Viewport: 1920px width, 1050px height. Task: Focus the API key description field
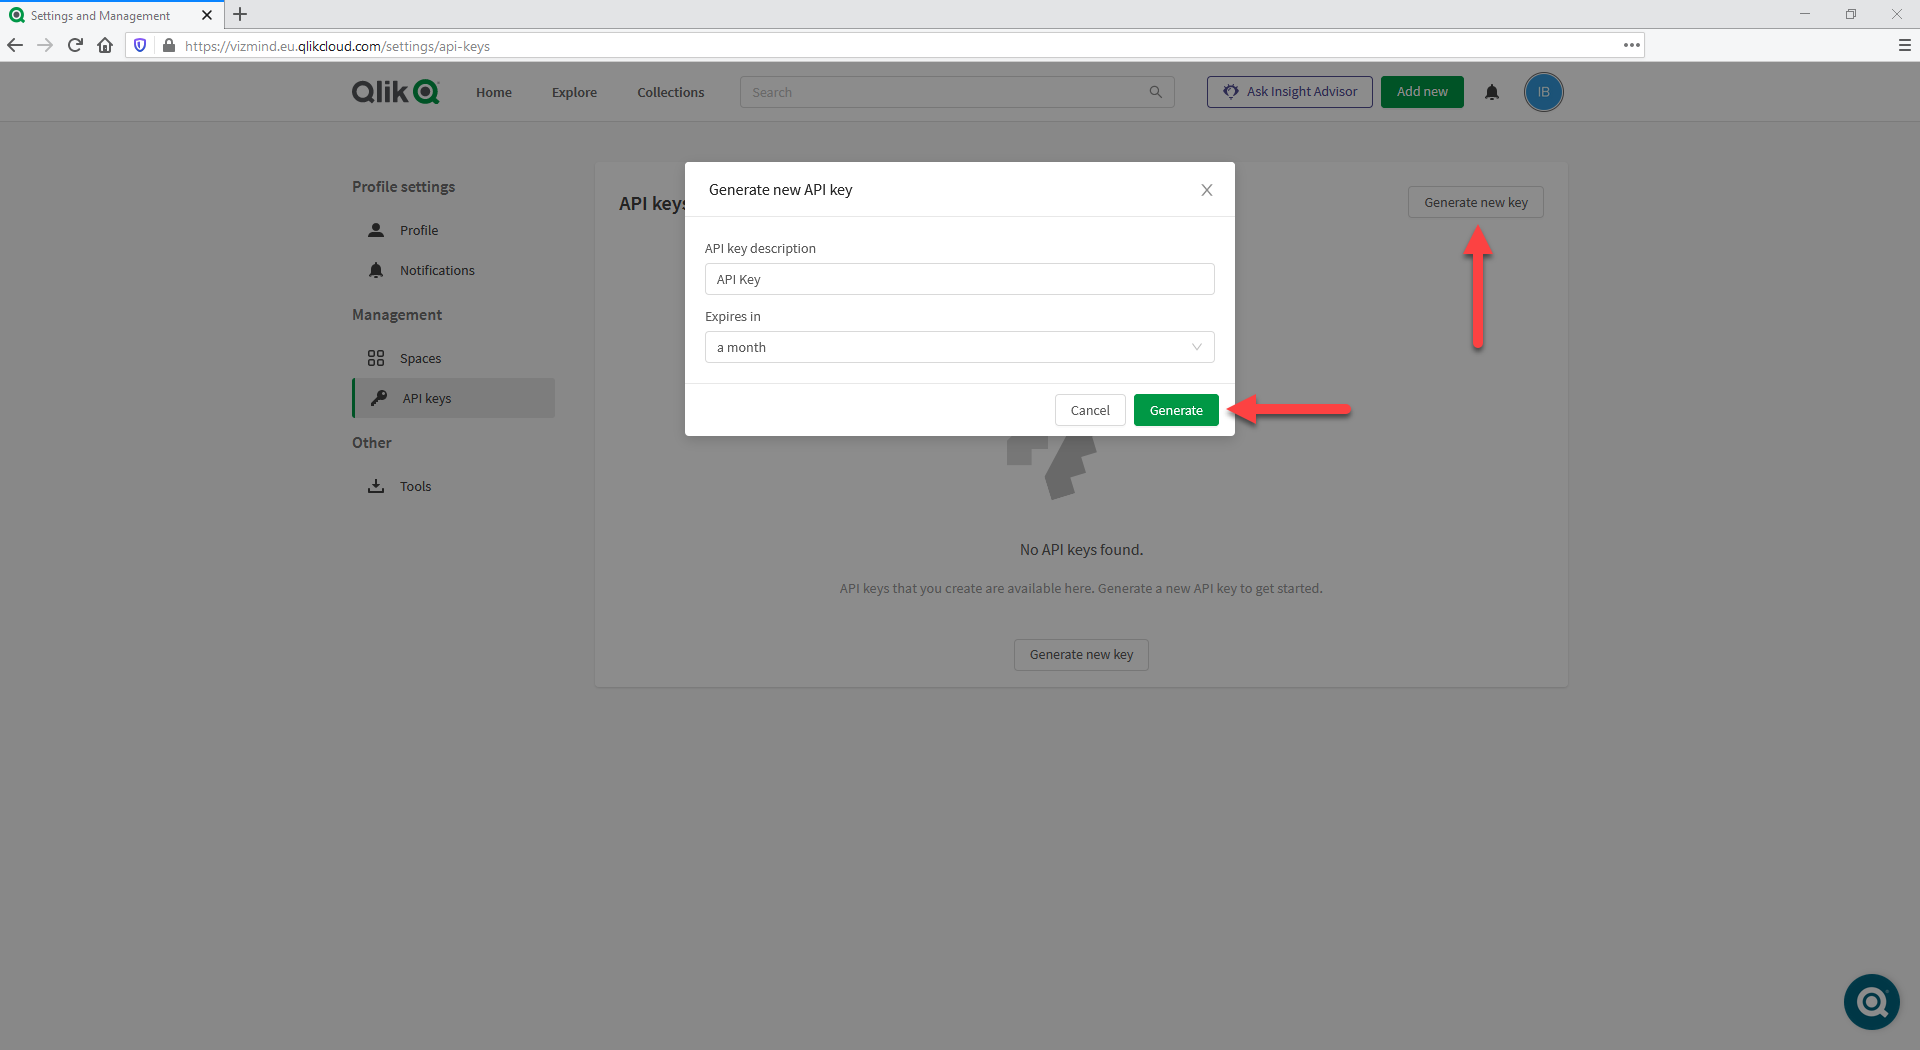click(959, 279)
